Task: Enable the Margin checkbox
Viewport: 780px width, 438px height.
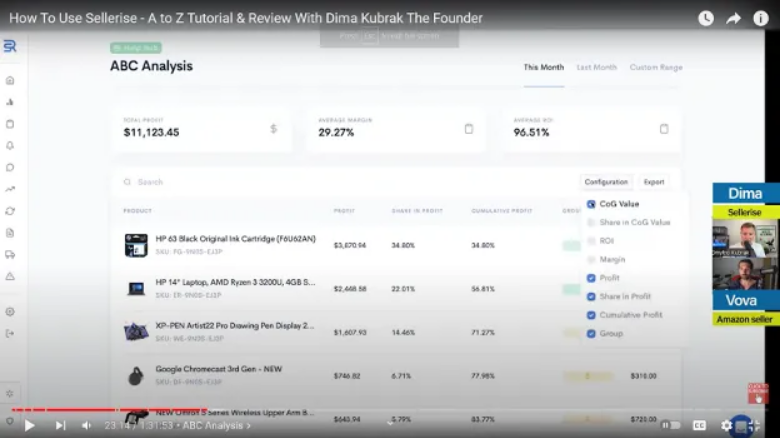Action: (x=591, y=259)
